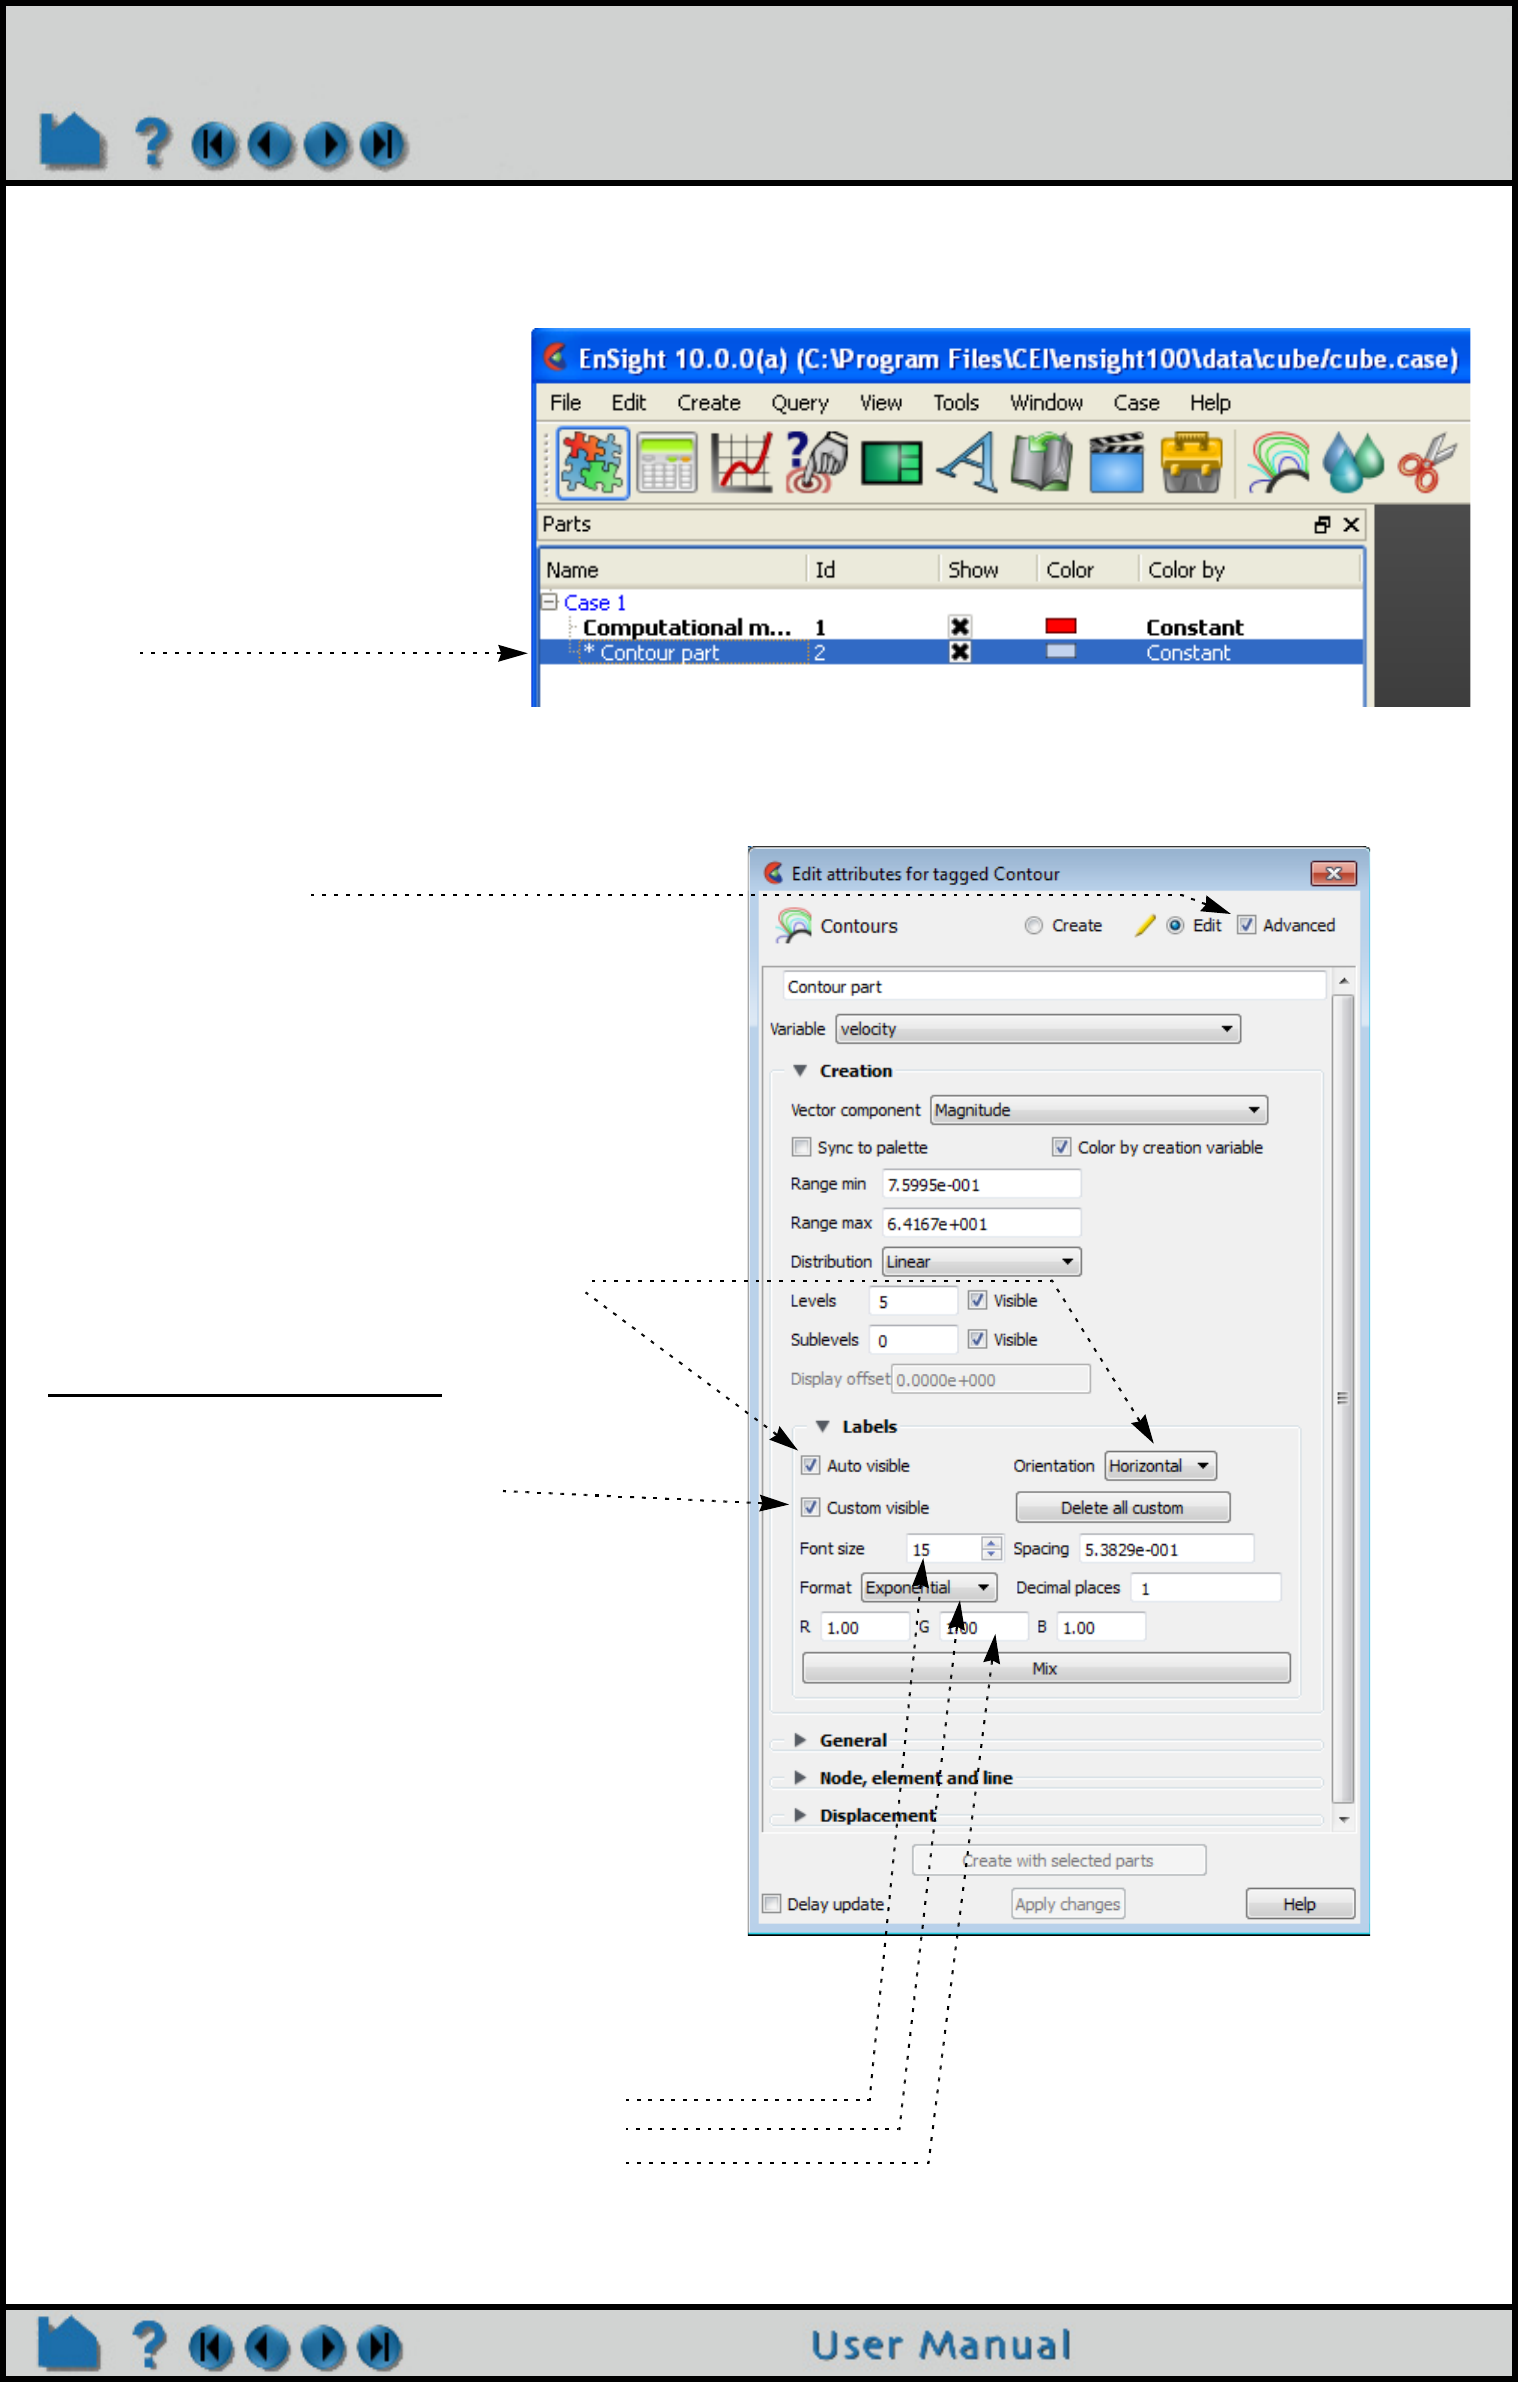Toggle Show checkbox for Computational mesh part
The width and height of the screenshot is (1518, 2382).
tap(960, 627)
